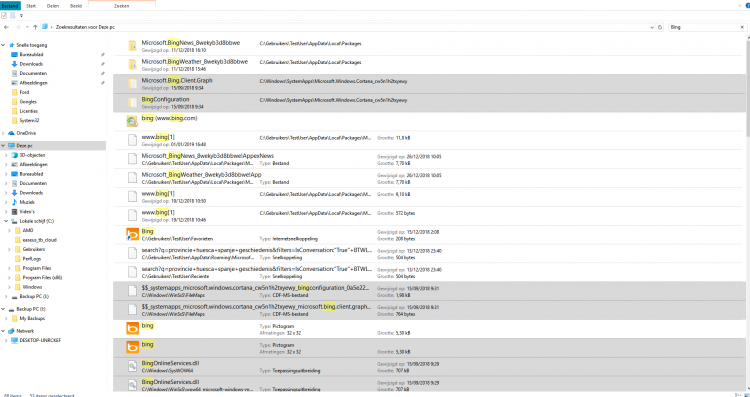Click the up-one-level arrow icon
750x397 pixels.
point(35,27)
